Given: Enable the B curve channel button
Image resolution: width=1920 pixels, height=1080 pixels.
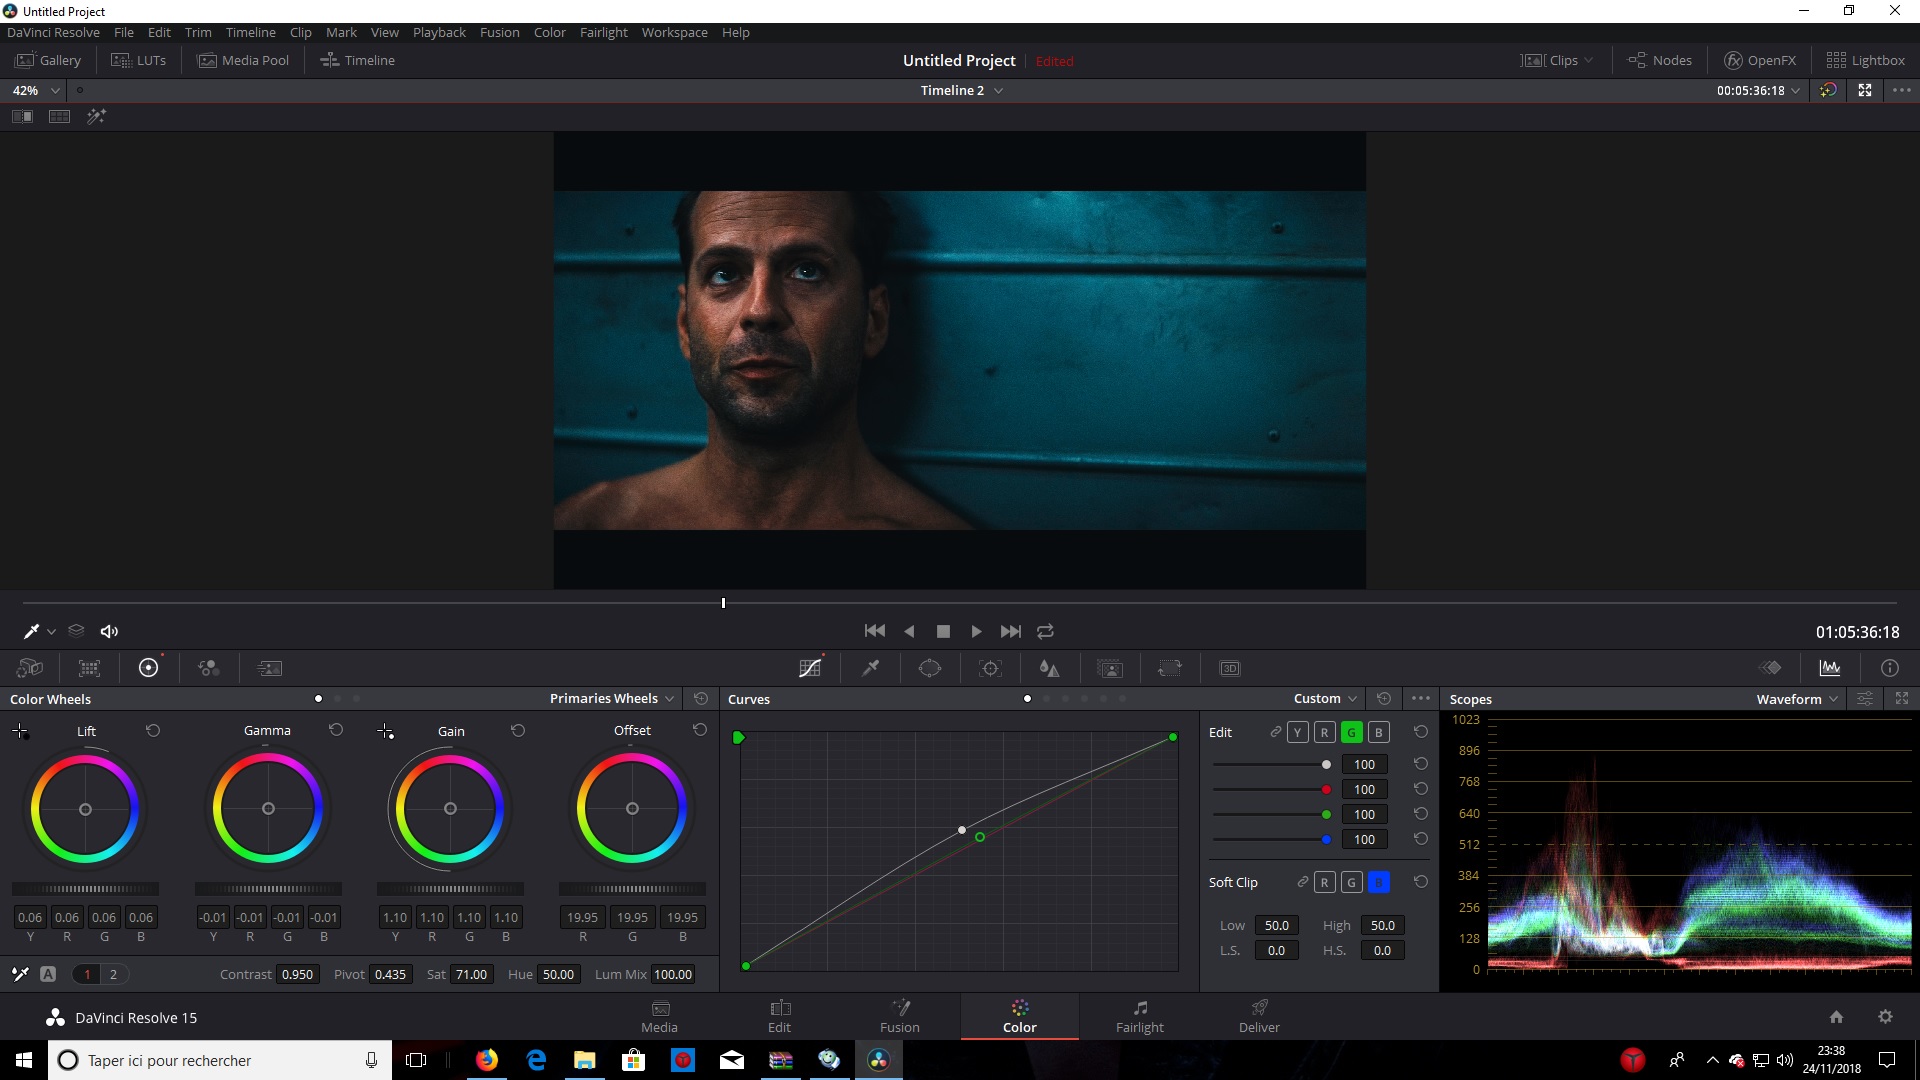Looking at the screenshot, I should point(1378,733).
